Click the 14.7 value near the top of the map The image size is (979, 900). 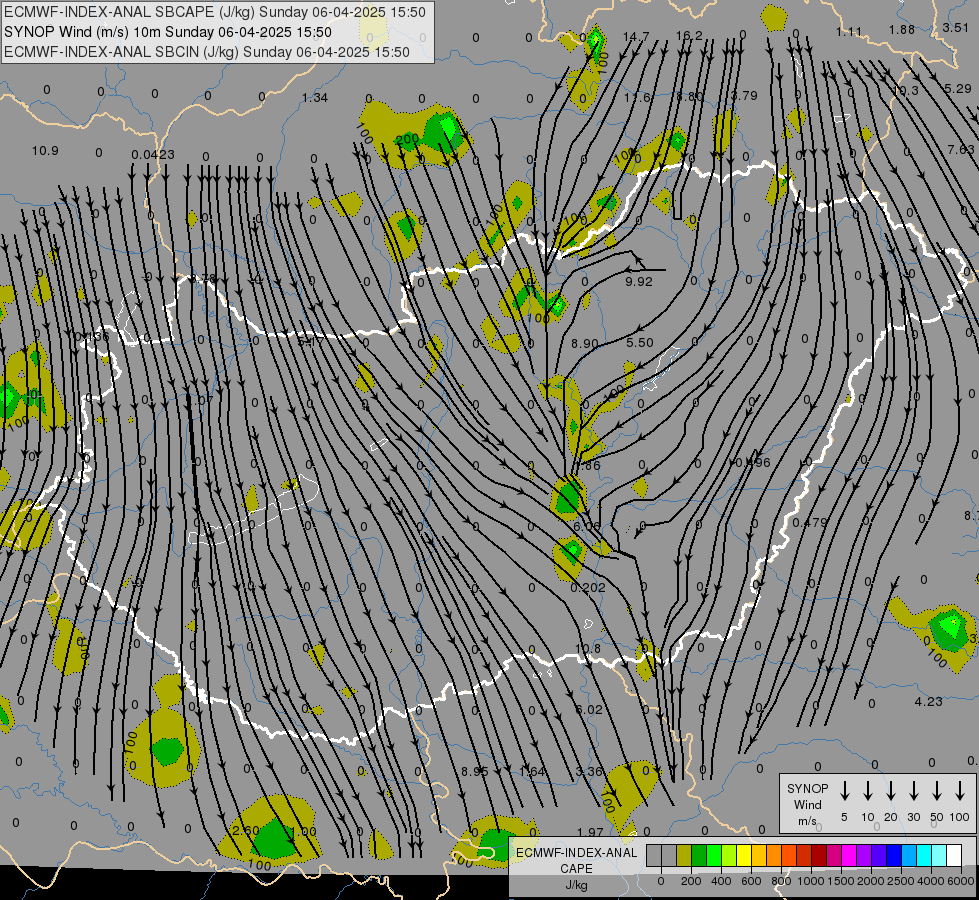pos(636,37)
